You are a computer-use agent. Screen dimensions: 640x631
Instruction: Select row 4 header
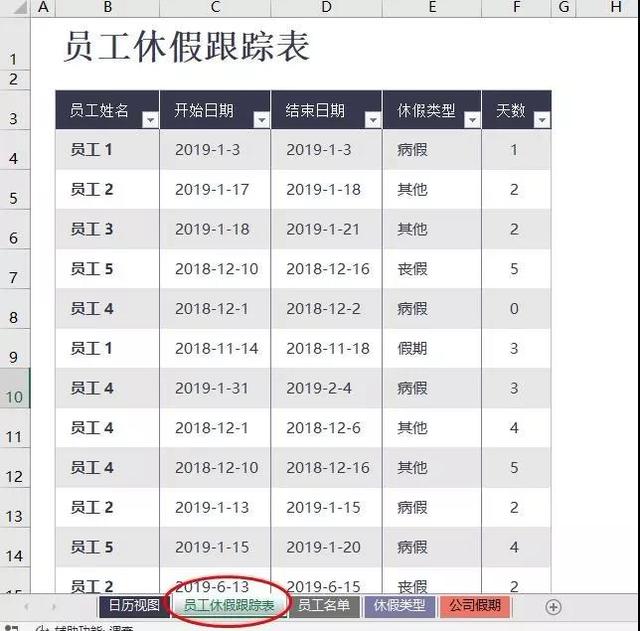pyautogui.click(x=15, y=150)
